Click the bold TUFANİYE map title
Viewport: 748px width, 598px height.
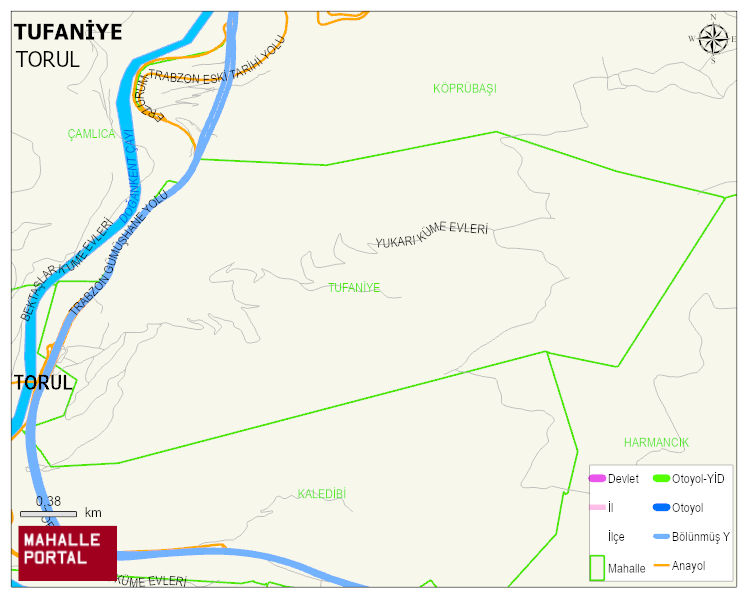(x=68, y=32)
